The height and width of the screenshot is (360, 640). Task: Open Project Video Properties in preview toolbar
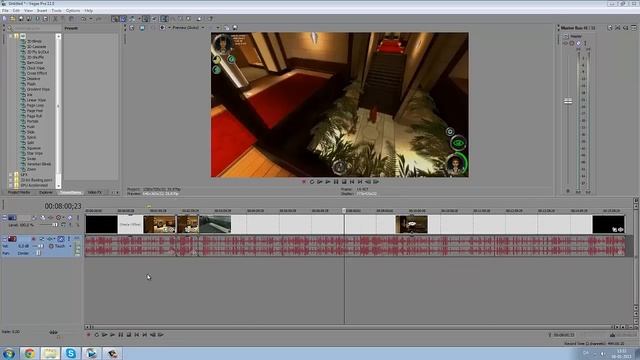[132, 28]
